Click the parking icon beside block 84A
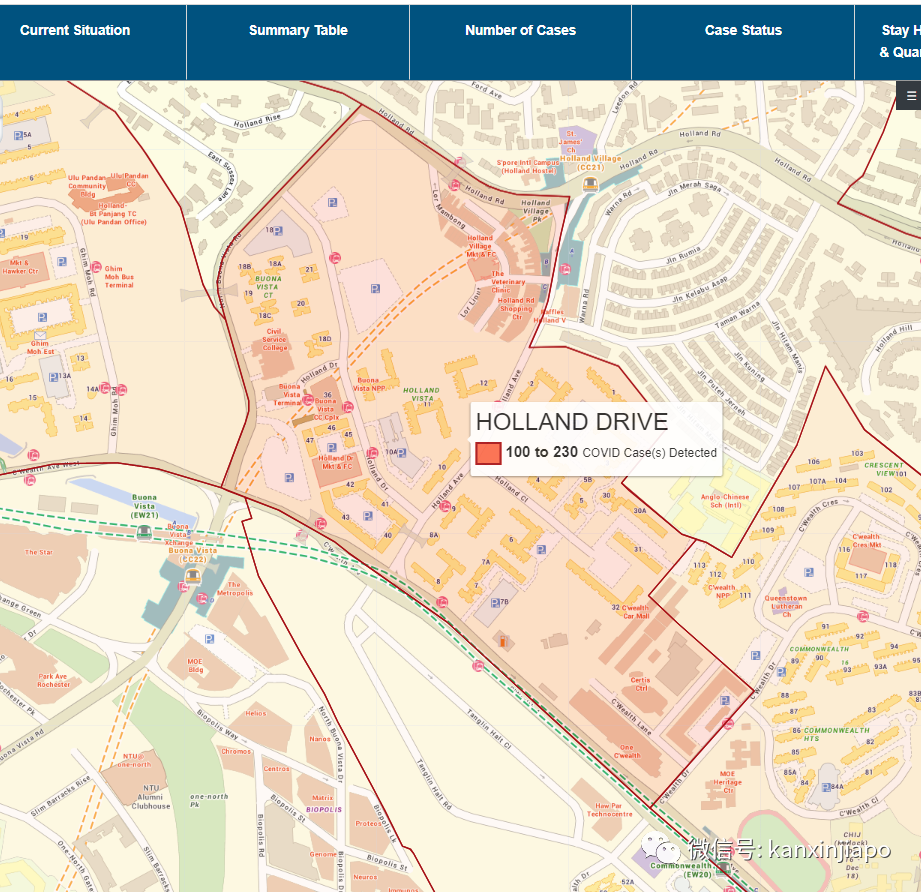Viewport: 921px width, 892px height. click(826, 787)
